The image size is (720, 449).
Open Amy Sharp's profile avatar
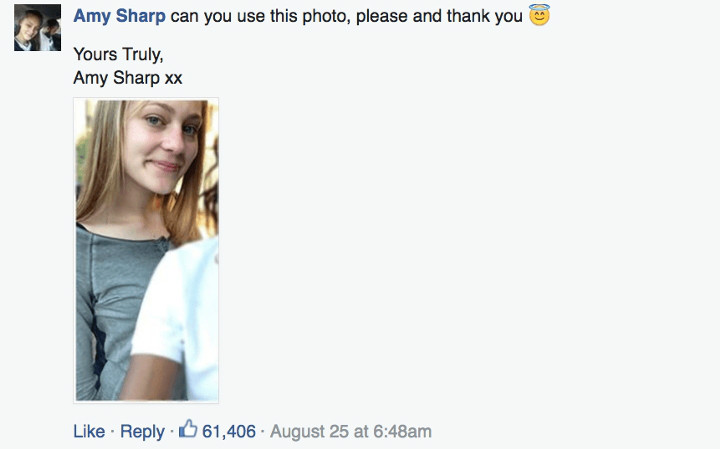pyautogui.click(x=37, y=28)
